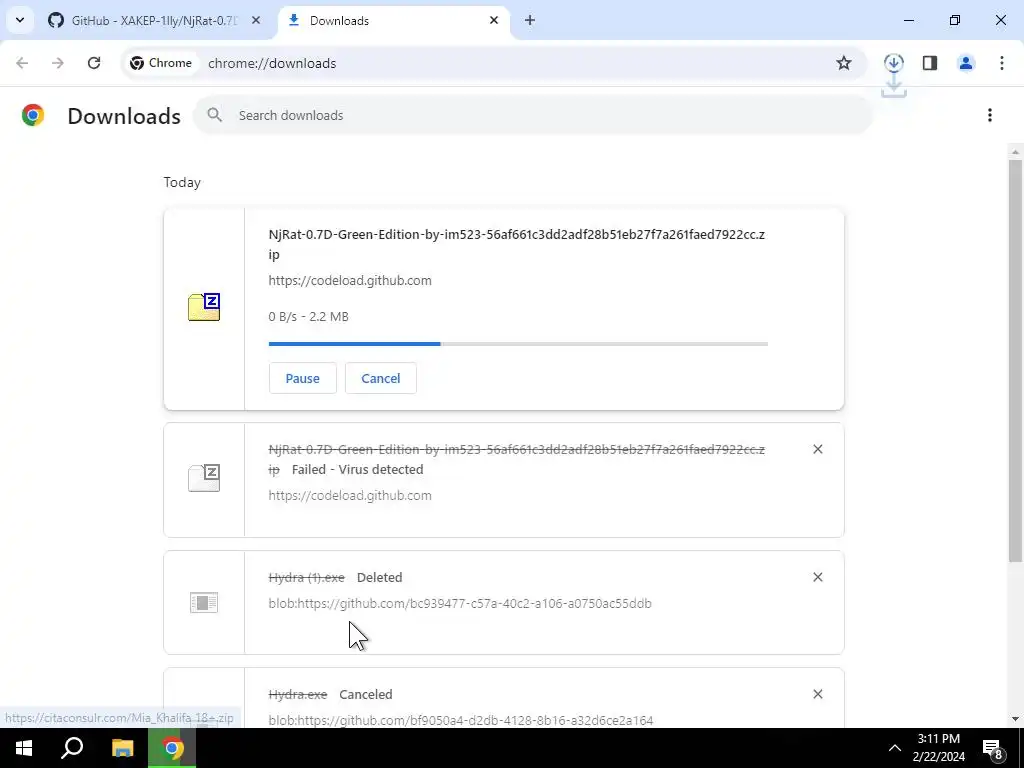The width and height of the screenshot is (1024, 768).
Task: Click the Hydra (1).exe file icon
Action: (204, 602)
